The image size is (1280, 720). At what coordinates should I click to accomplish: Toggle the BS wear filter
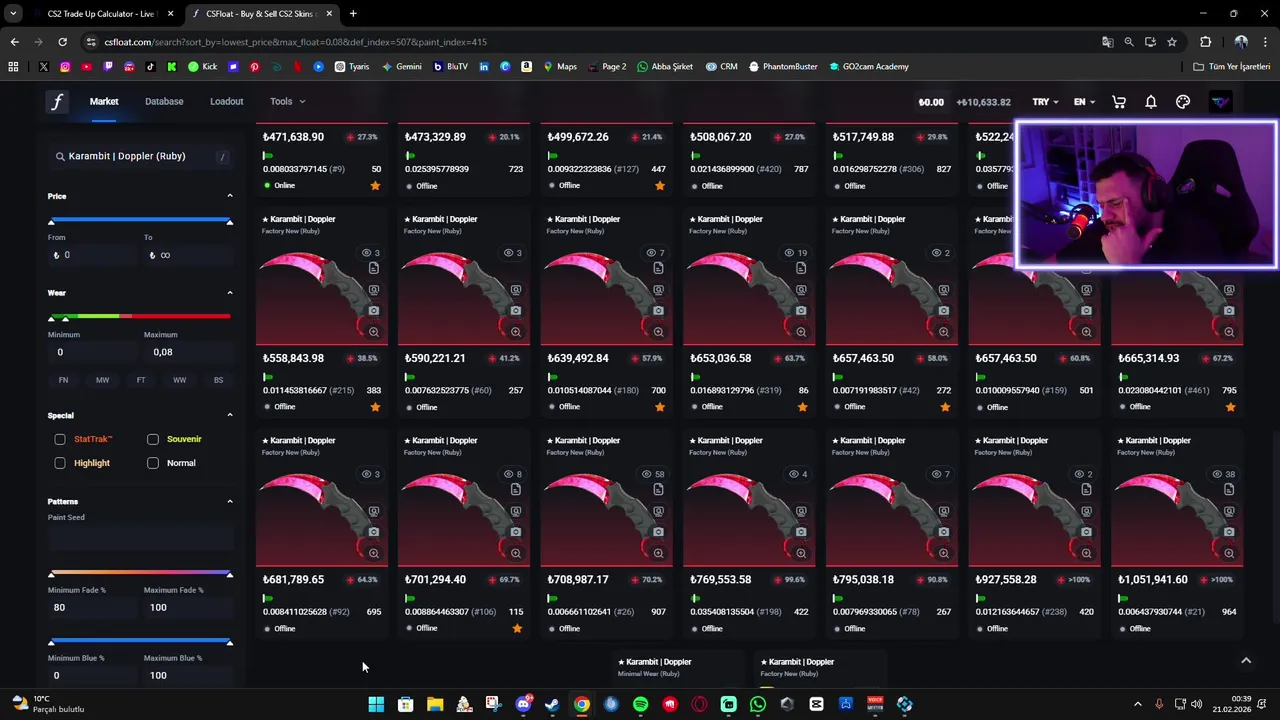click(x=218, y=380)
